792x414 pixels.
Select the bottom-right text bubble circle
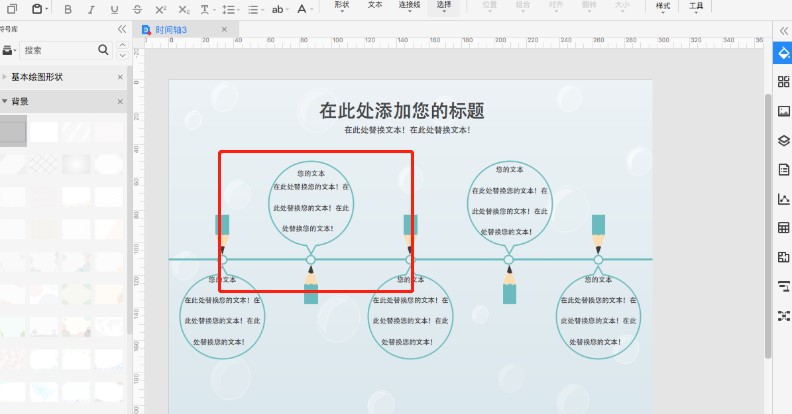[x=598, y=317]
